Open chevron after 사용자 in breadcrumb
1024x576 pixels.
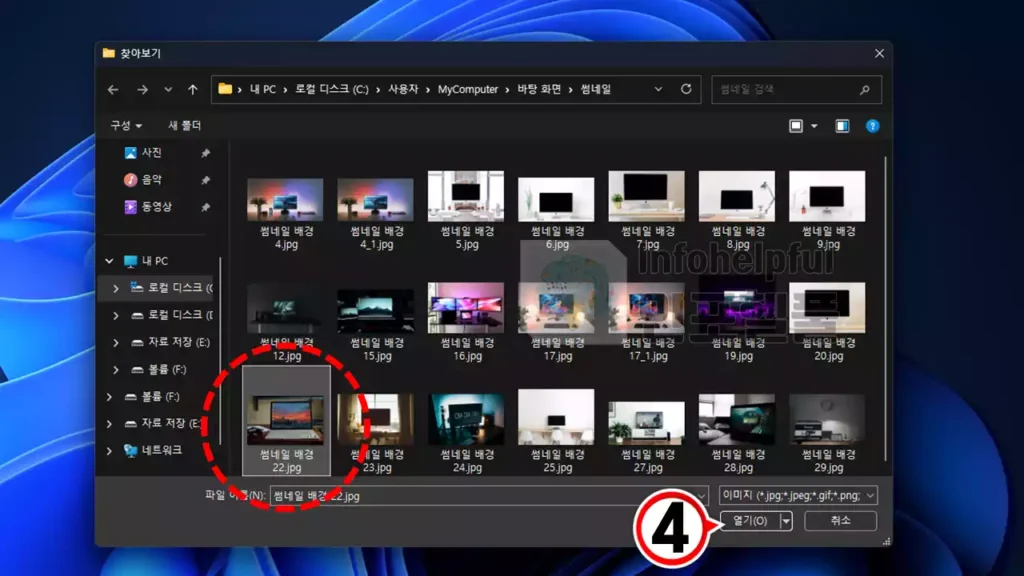coord(428,89)
